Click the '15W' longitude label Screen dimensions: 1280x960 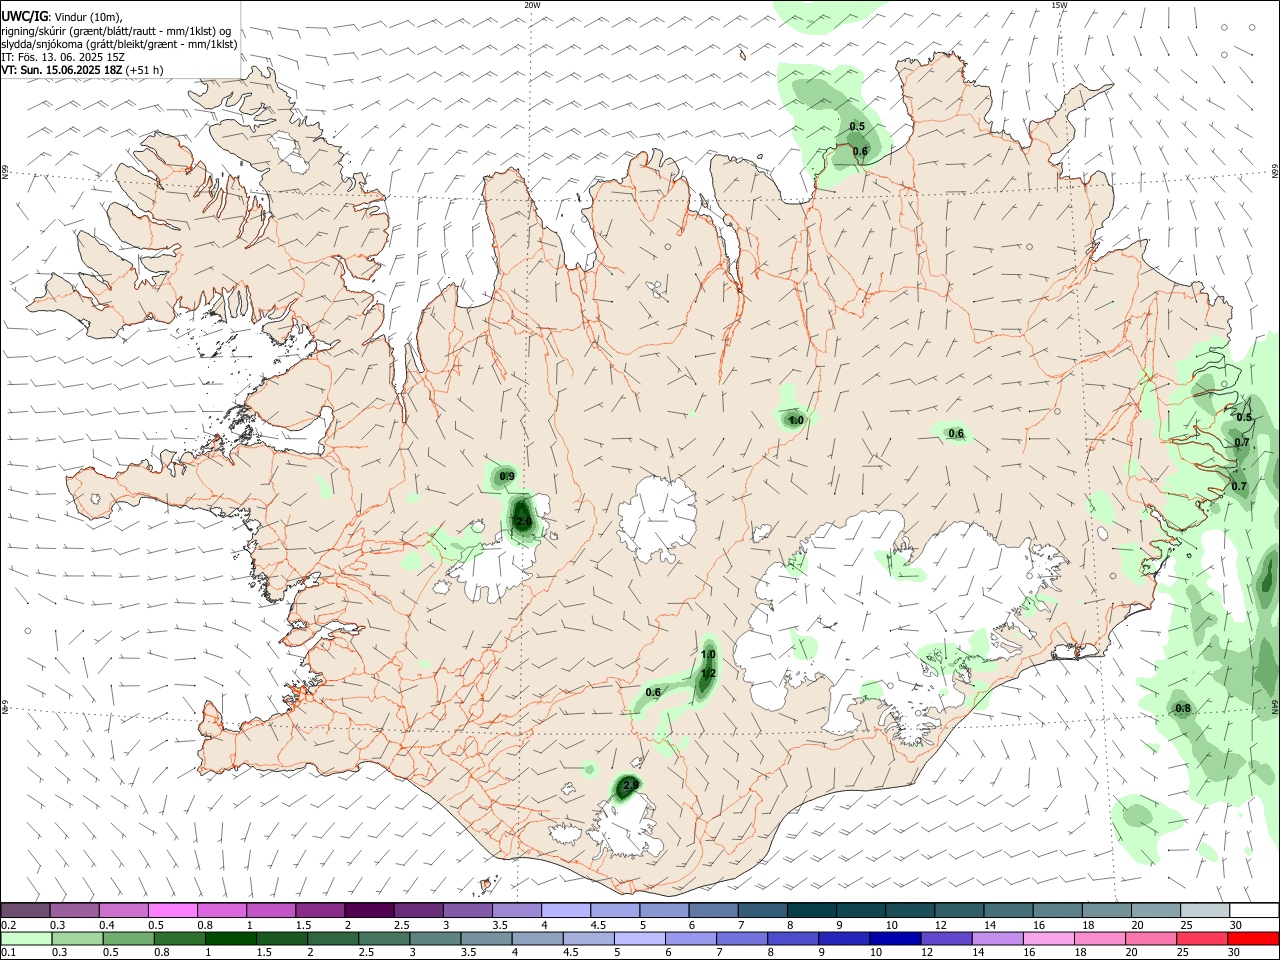pos(1059,5)
